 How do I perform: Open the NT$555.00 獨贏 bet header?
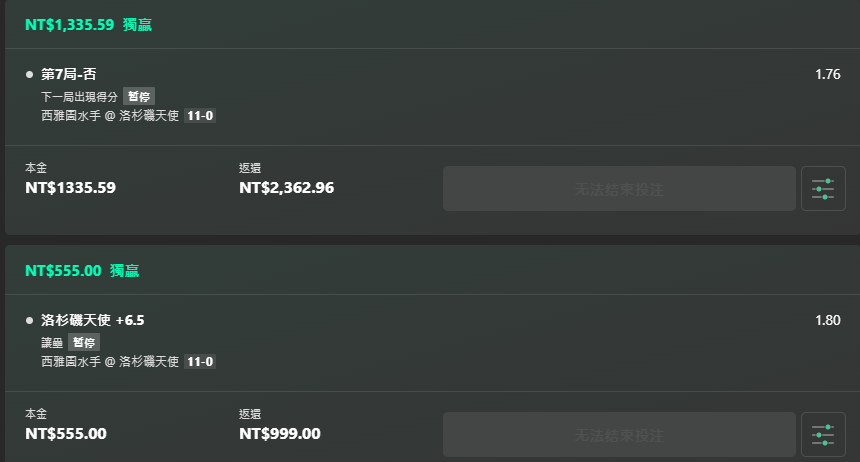click(x=82, y=271)
